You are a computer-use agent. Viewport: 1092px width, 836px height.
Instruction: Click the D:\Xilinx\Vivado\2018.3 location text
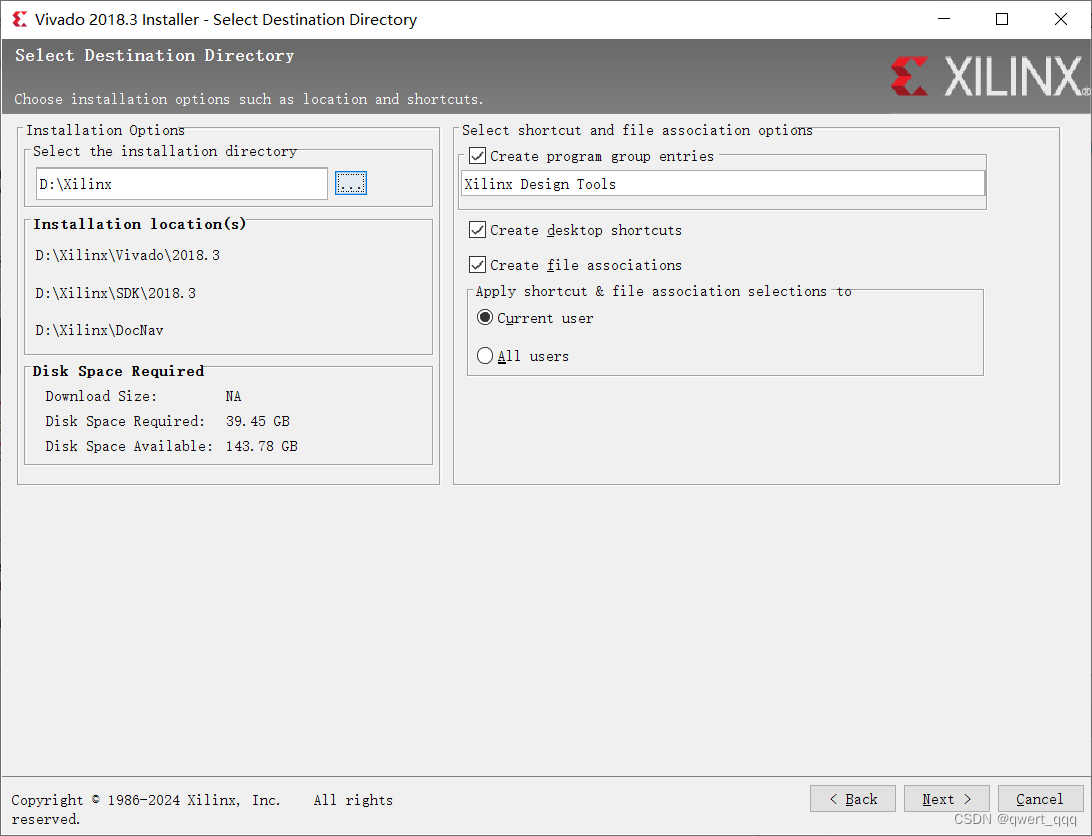pyautogui.click(x=127, y=255)
